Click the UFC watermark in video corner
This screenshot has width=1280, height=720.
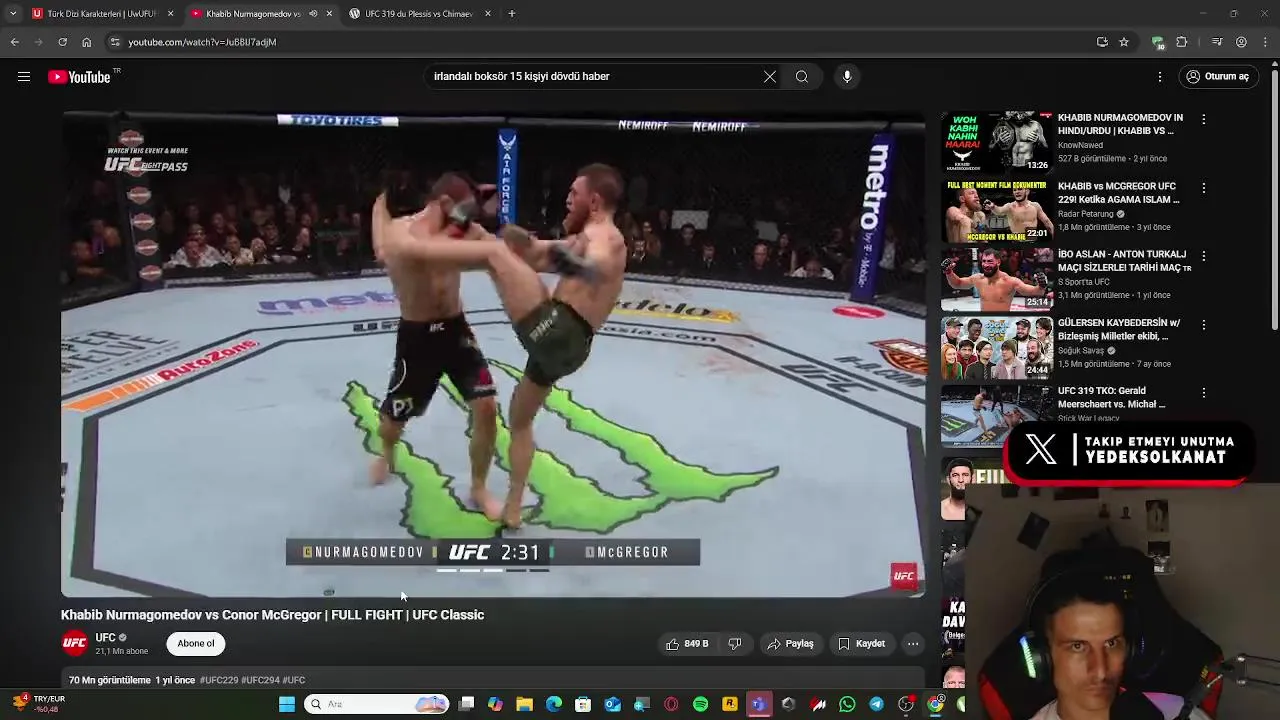(x=904, y=576)
